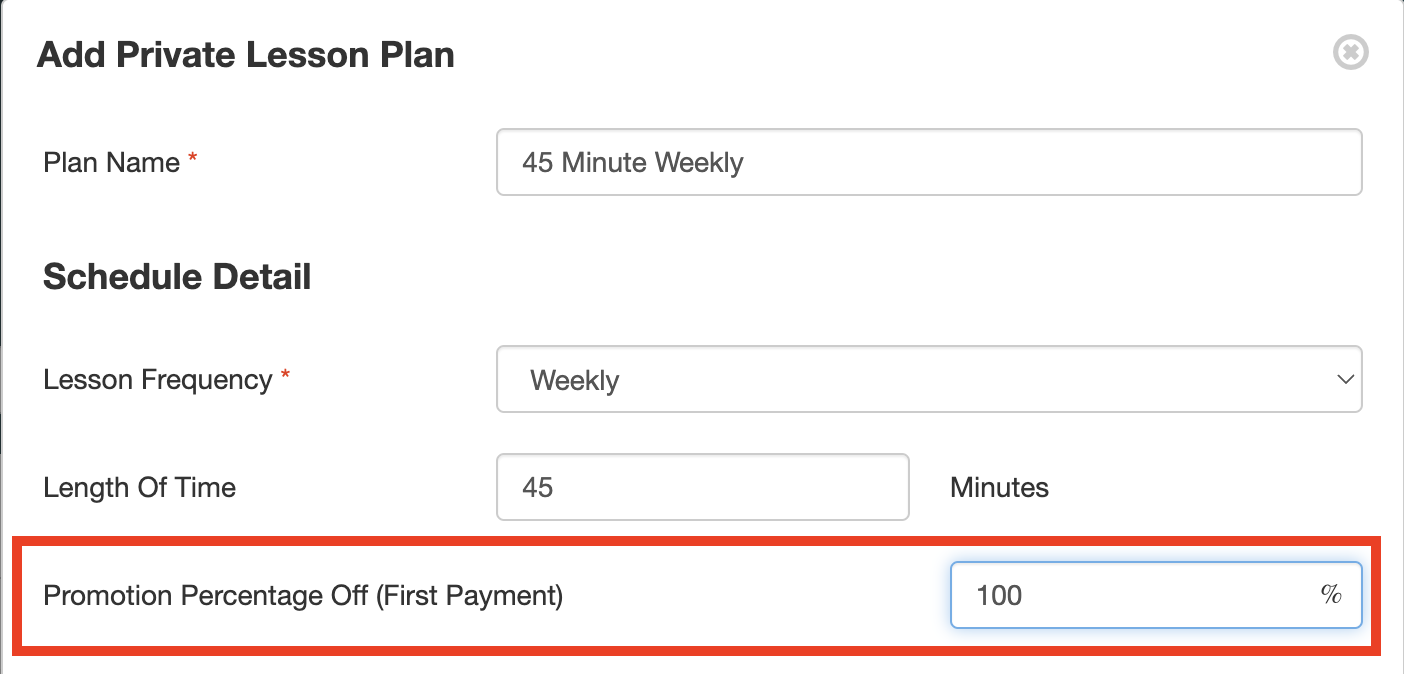Click the 'Length Of Time' label
1404x674 pixels.
139,488
